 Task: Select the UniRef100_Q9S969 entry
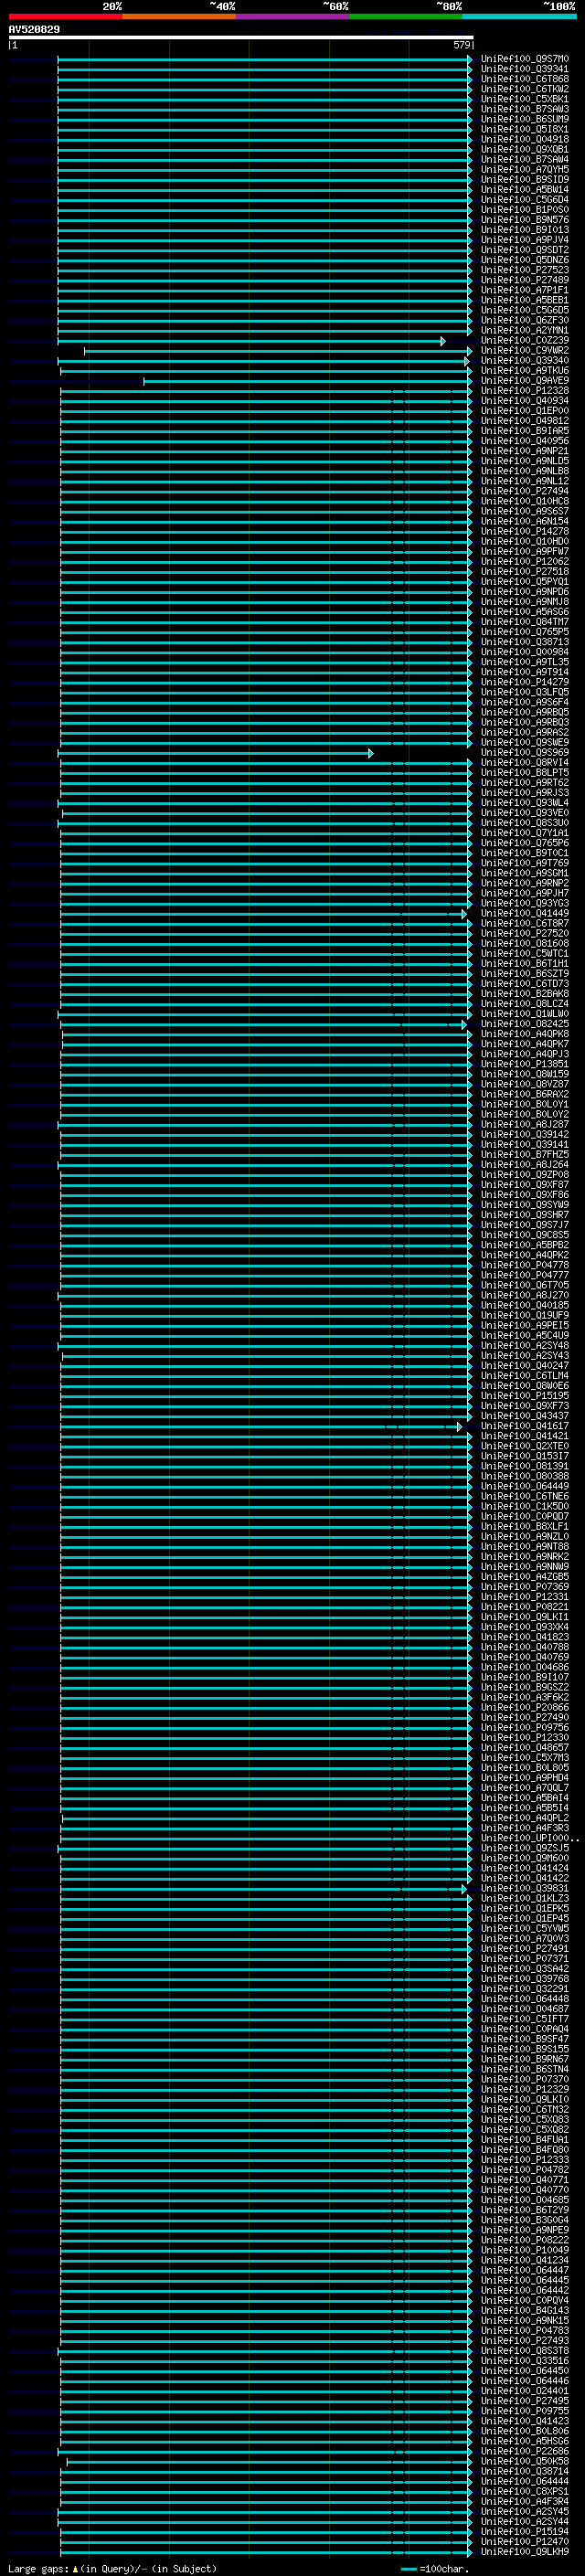pyautogui.click(x=524, y=753)
